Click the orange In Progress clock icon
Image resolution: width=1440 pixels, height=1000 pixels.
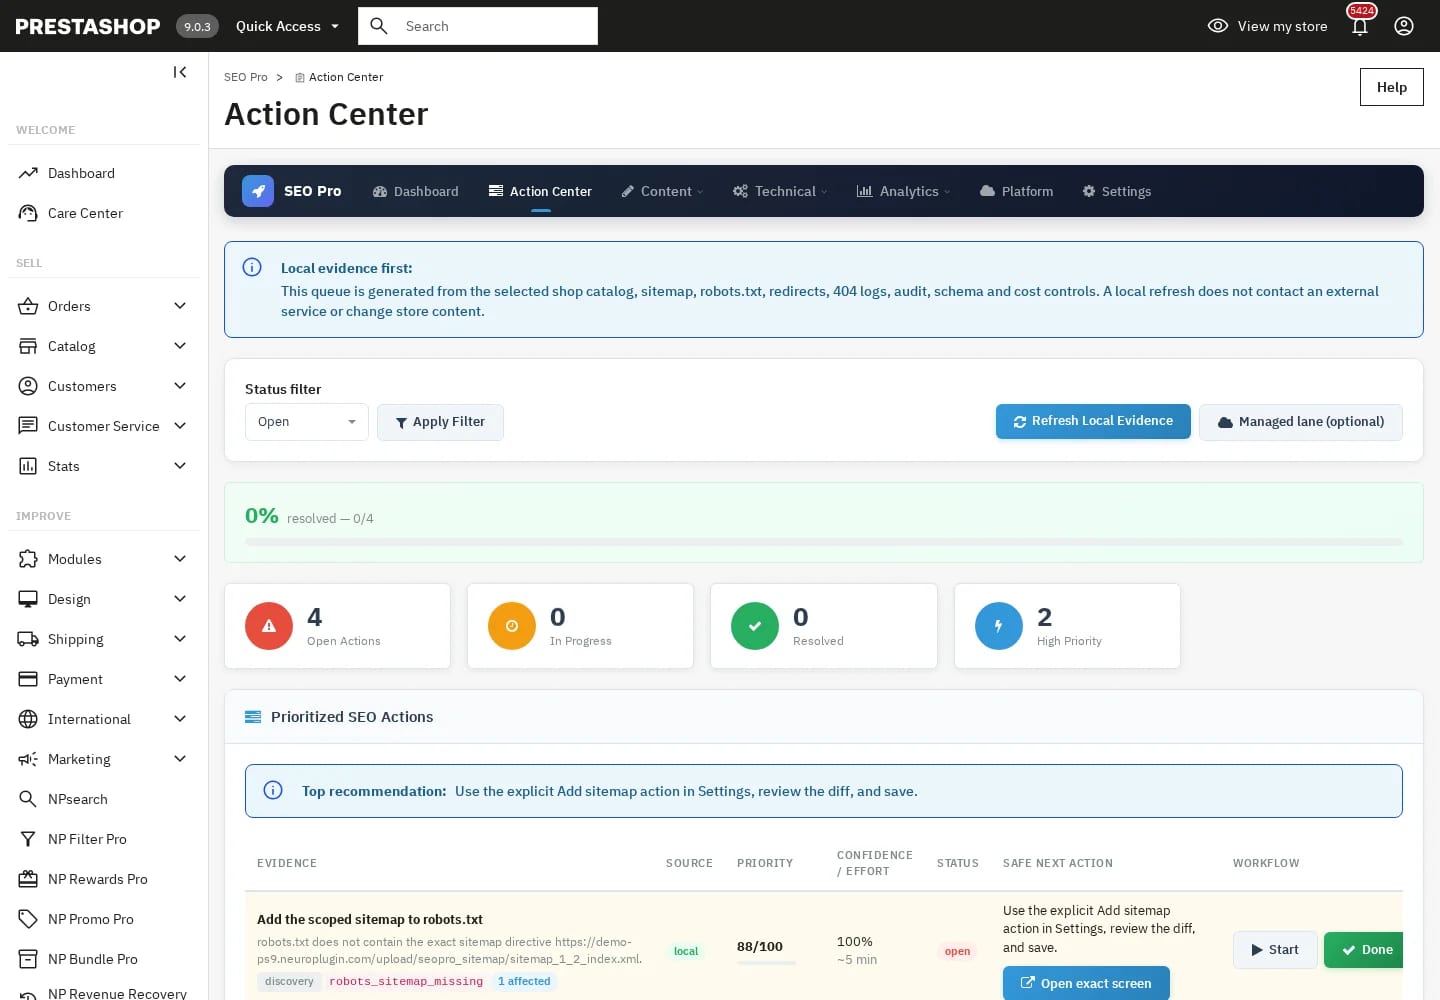point(512,626)
